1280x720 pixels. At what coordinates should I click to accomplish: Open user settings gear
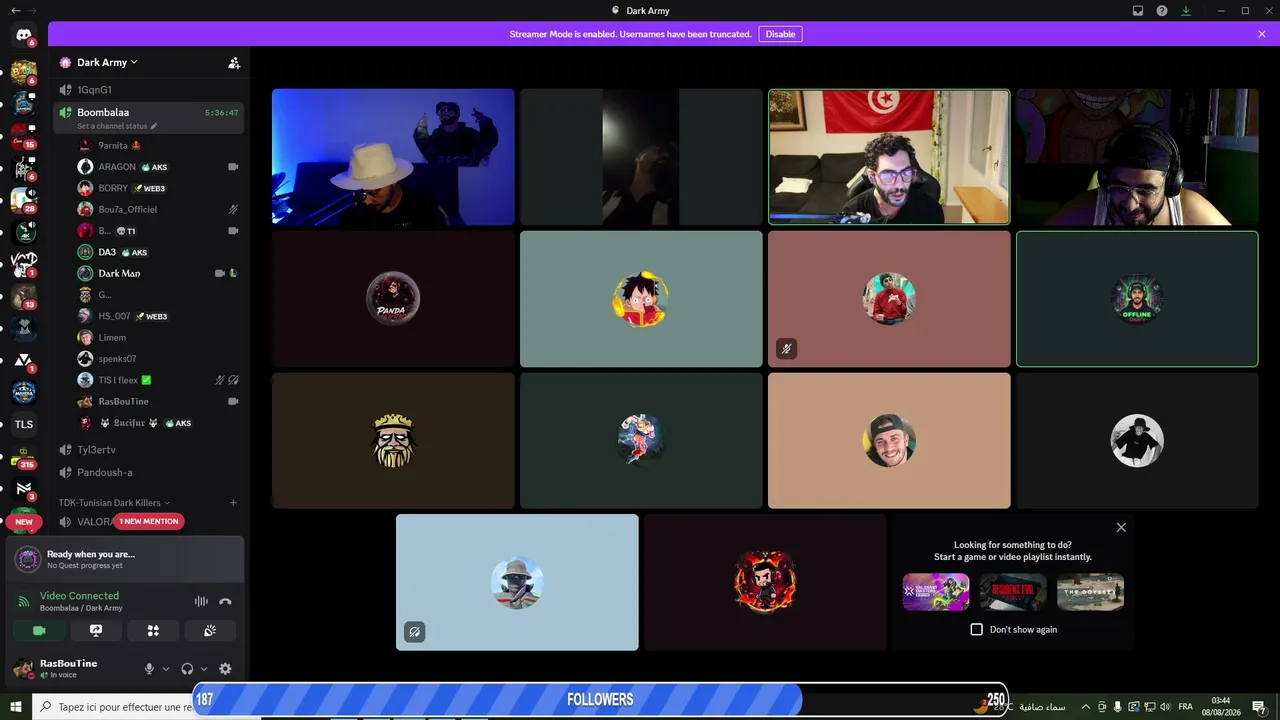coord(225,669)
